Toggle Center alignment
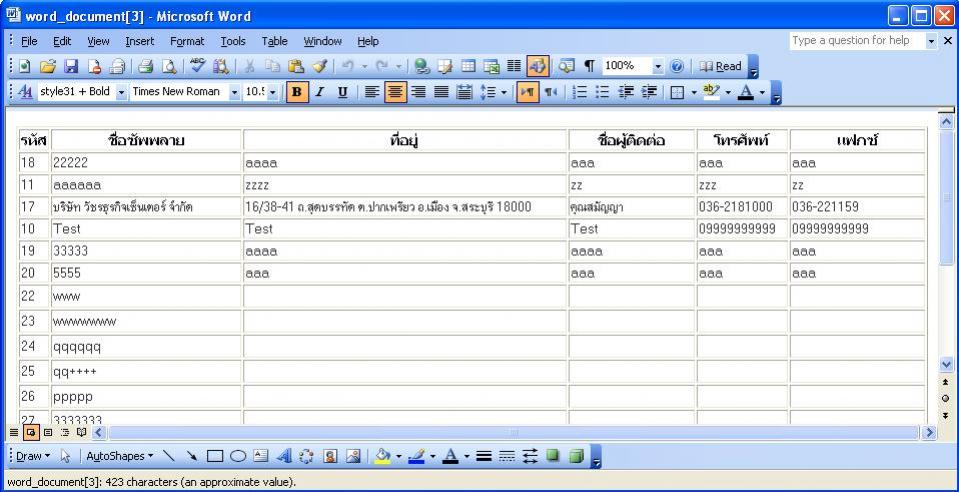Screen dimensions: 959x492 (396, 92)
